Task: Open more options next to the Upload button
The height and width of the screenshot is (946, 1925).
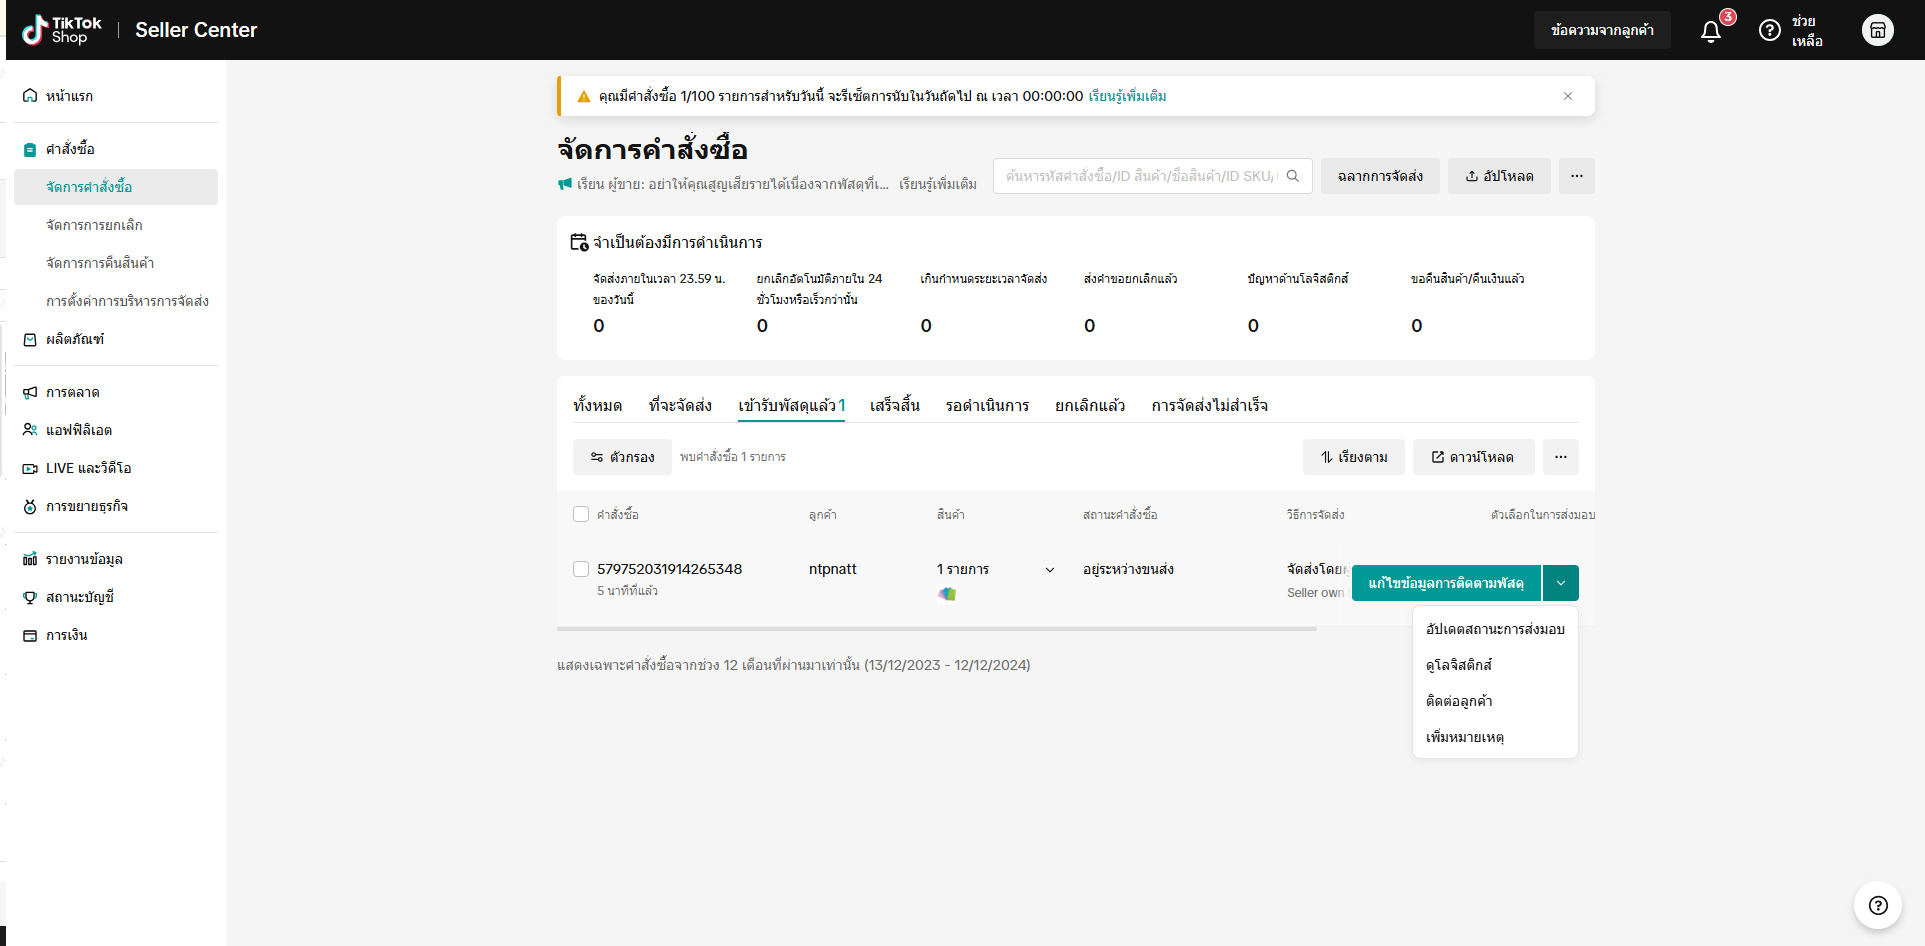Action: [x=1576, y=176]
